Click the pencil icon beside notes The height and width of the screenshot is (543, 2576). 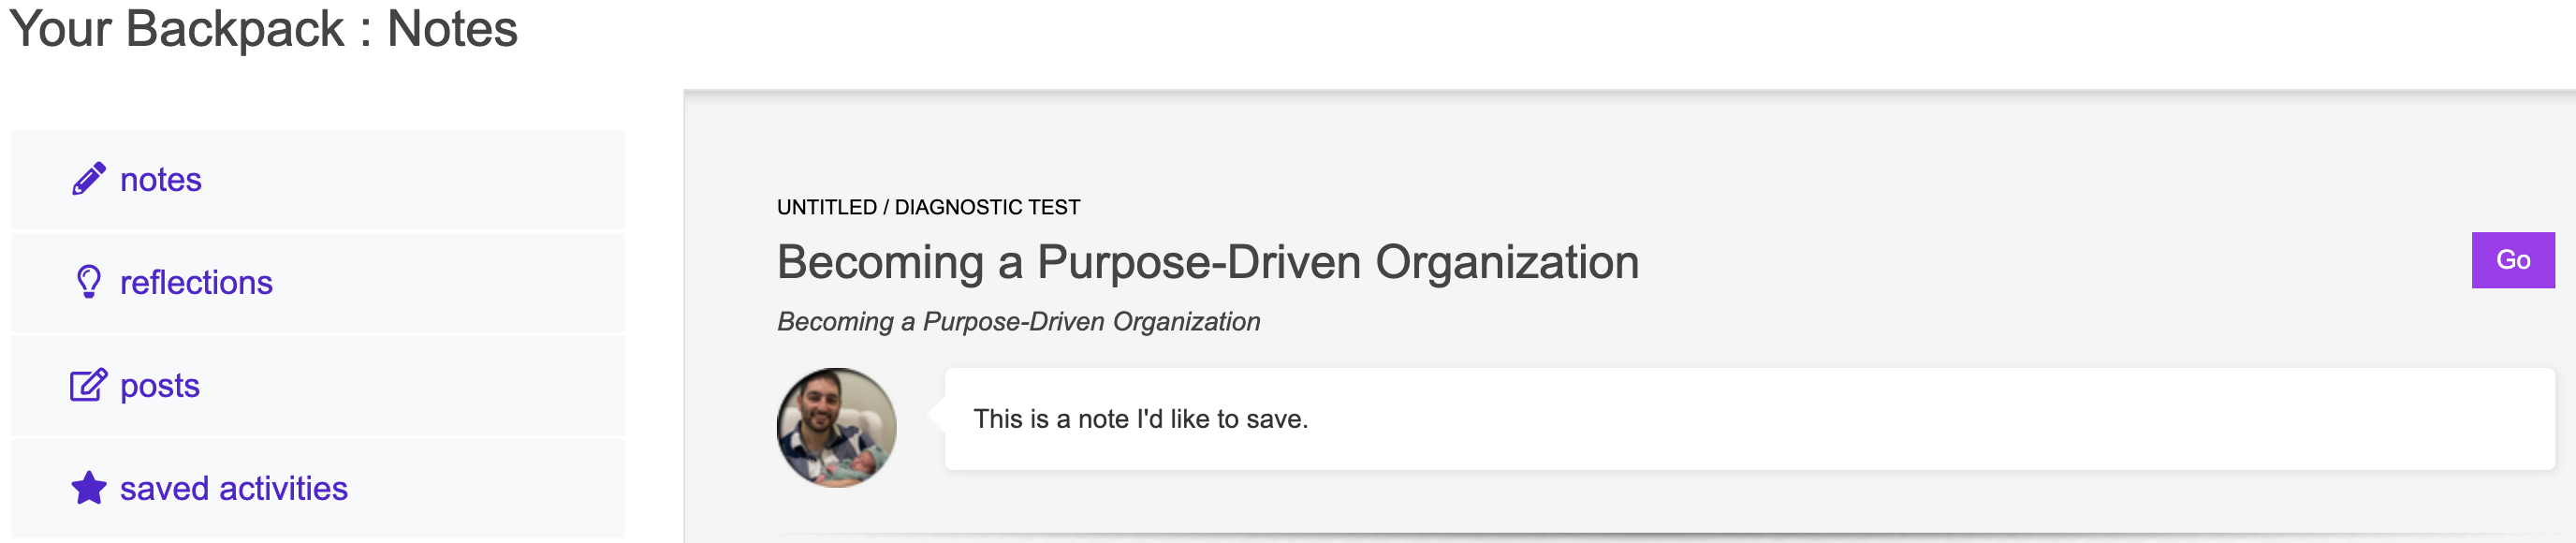pyautogui.click(x=88, y=179)
